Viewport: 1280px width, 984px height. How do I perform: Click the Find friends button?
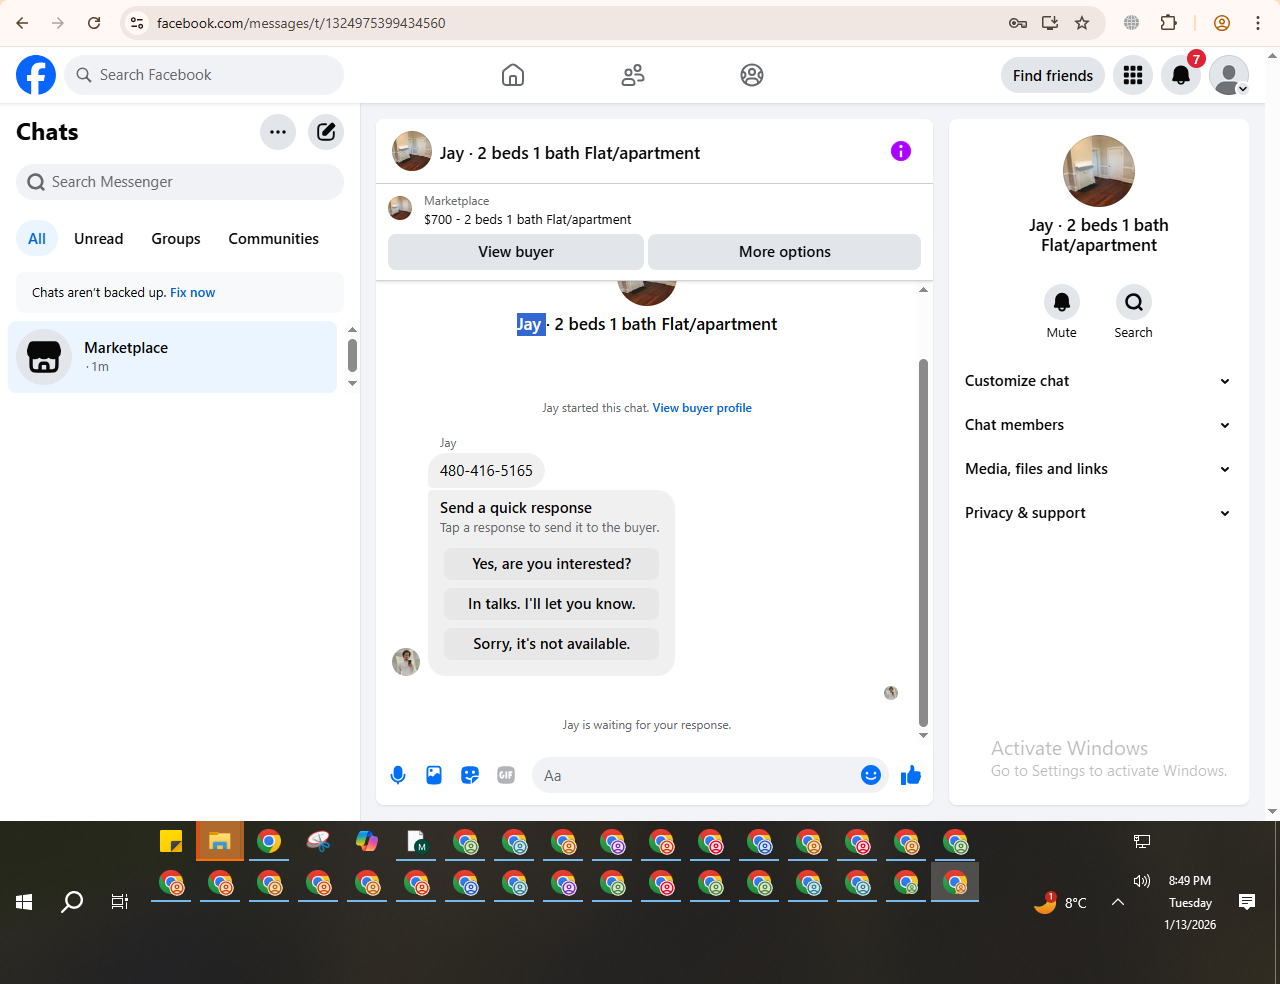tap(1053, 76)
